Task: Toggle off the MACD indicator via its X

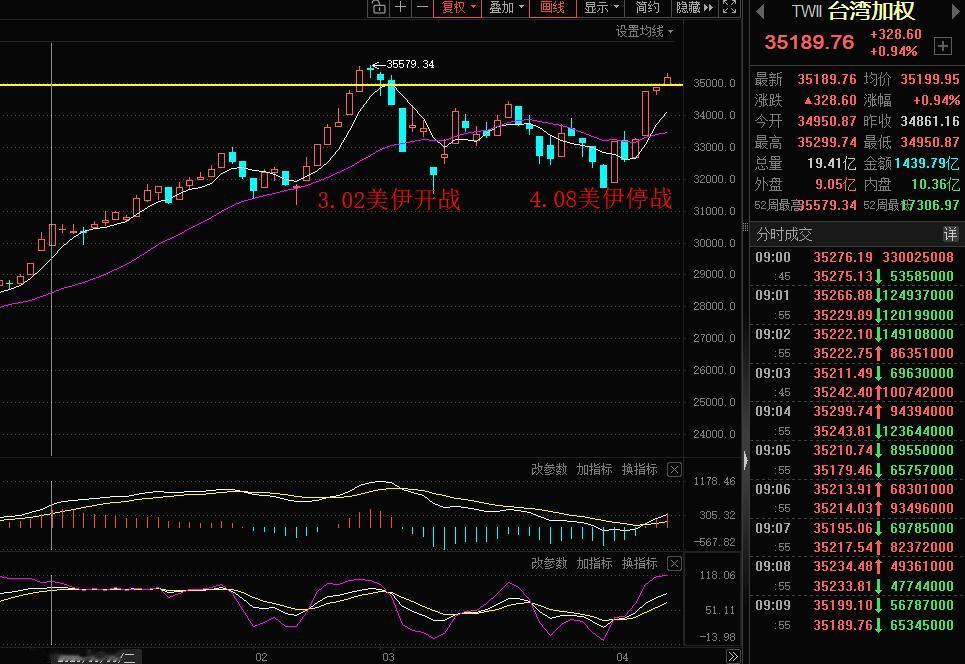Action: 674,469
